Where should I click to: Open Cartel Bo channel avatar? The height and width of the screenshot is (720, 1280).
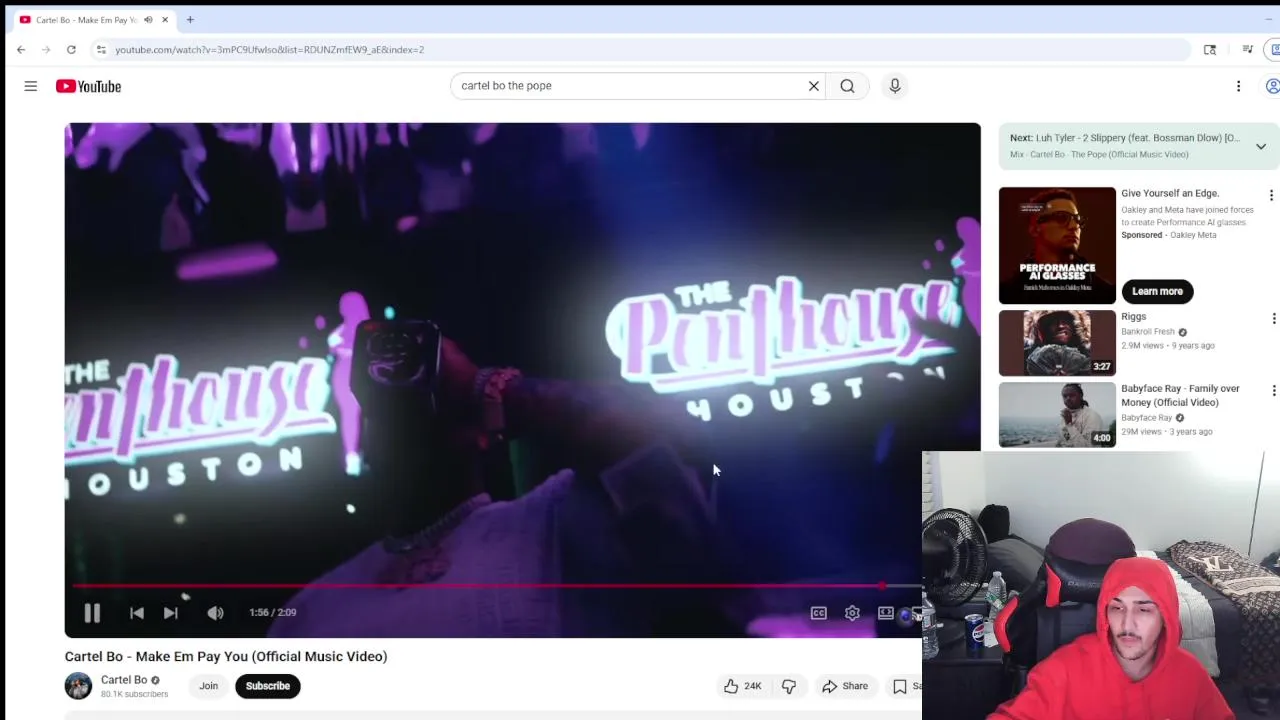click(78, 686)
